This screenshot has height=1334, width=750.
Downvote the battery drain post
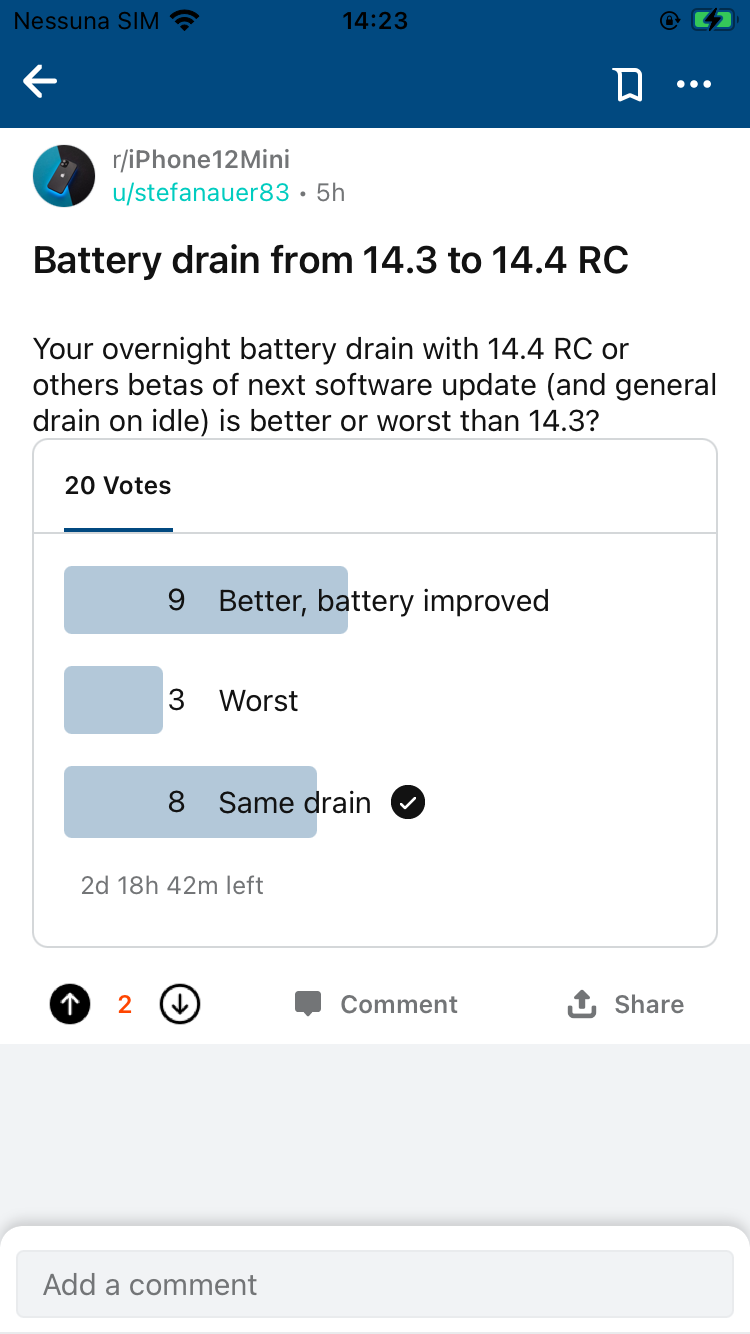pyautogui.click(x=180, y=1004)
